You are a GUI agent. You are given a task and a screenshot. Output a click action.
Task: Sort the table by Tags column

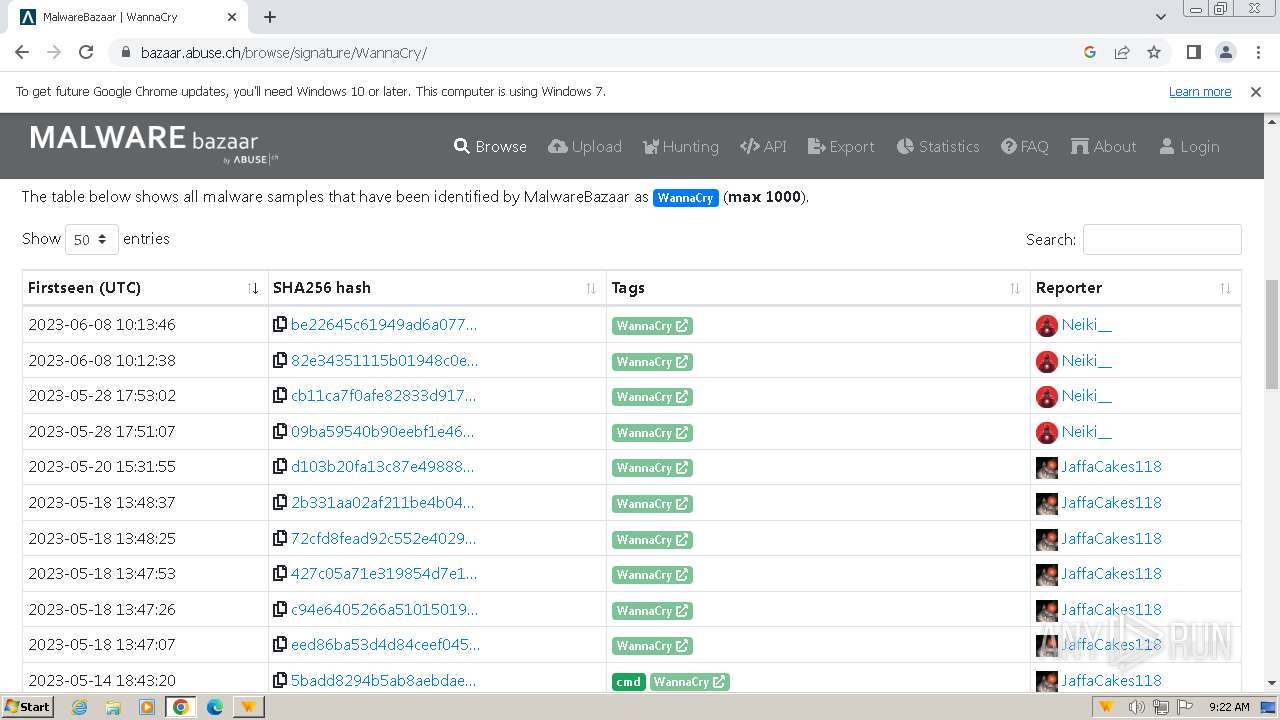click(x=818, y=288)
